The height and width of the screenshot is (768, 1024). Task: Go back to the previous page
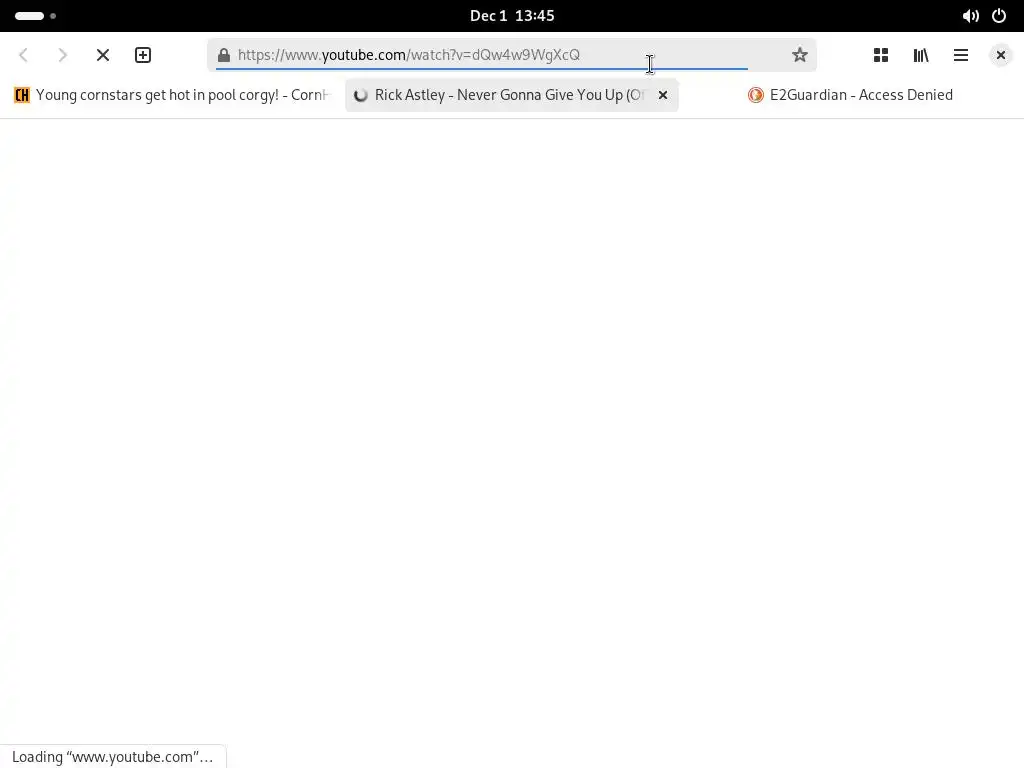click(x=24, y=55)
